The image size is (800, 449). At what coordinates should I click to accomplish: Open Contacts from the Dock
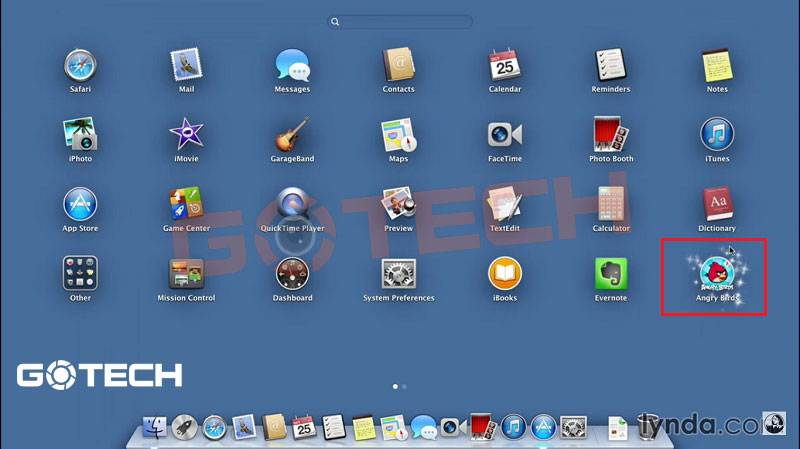click(274, 427)
